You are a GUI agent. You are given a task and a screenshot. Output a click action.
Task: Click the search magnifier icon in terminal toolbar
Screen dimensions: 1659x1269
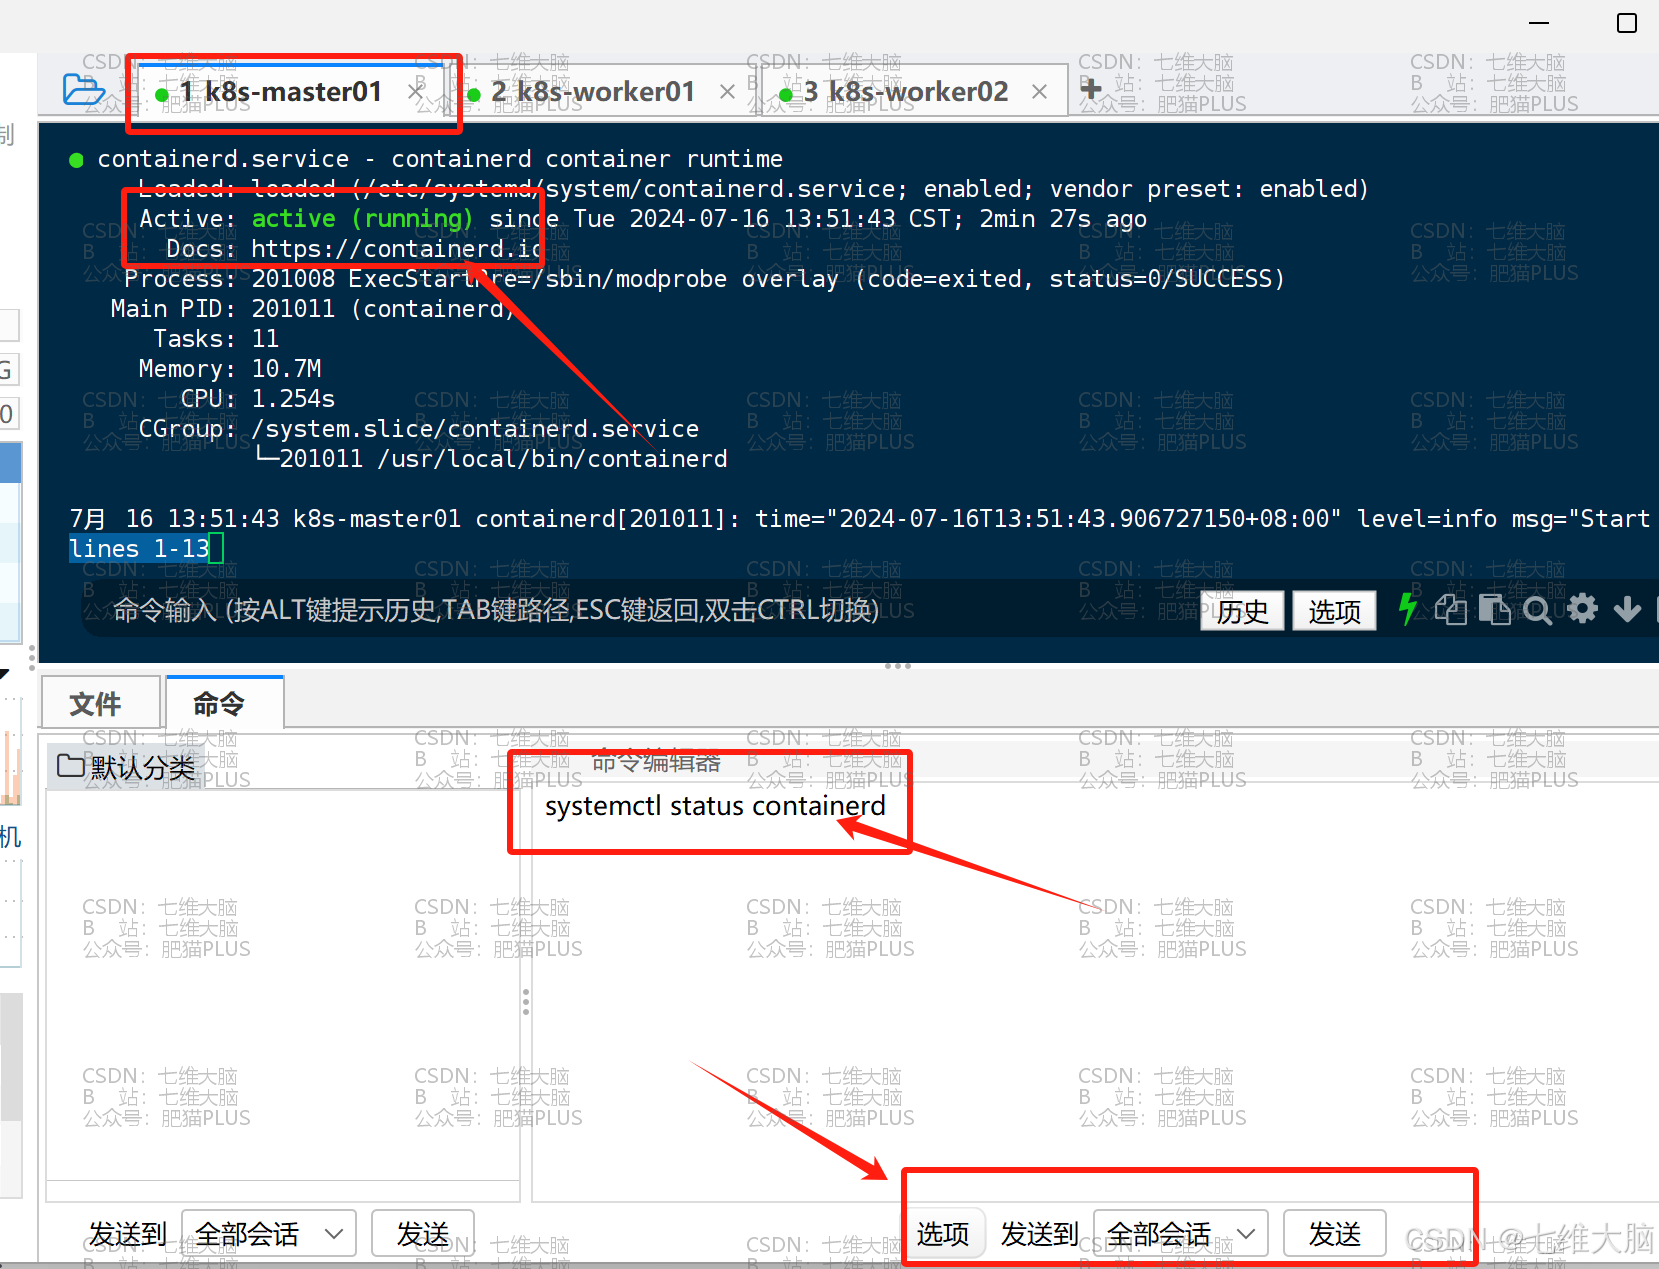click(x=1538, y=610)
